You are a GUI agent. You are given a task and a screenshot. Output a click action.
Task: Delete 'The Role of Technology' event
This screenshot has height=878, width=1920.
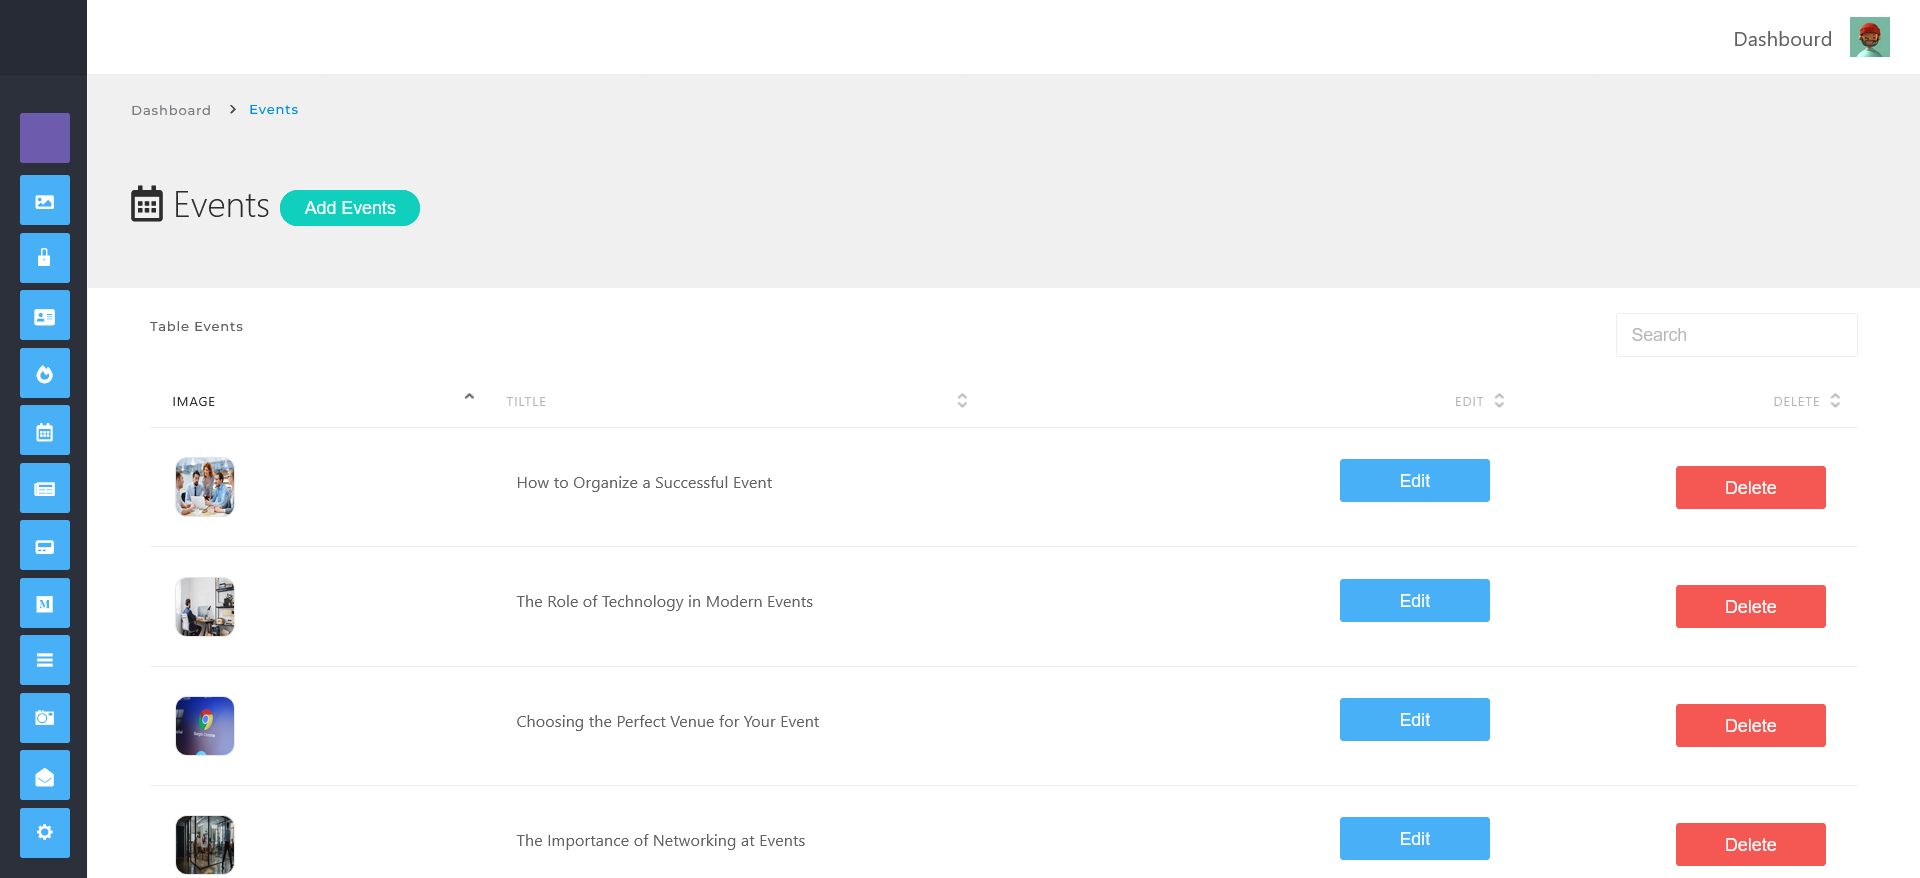point(1750,607)
